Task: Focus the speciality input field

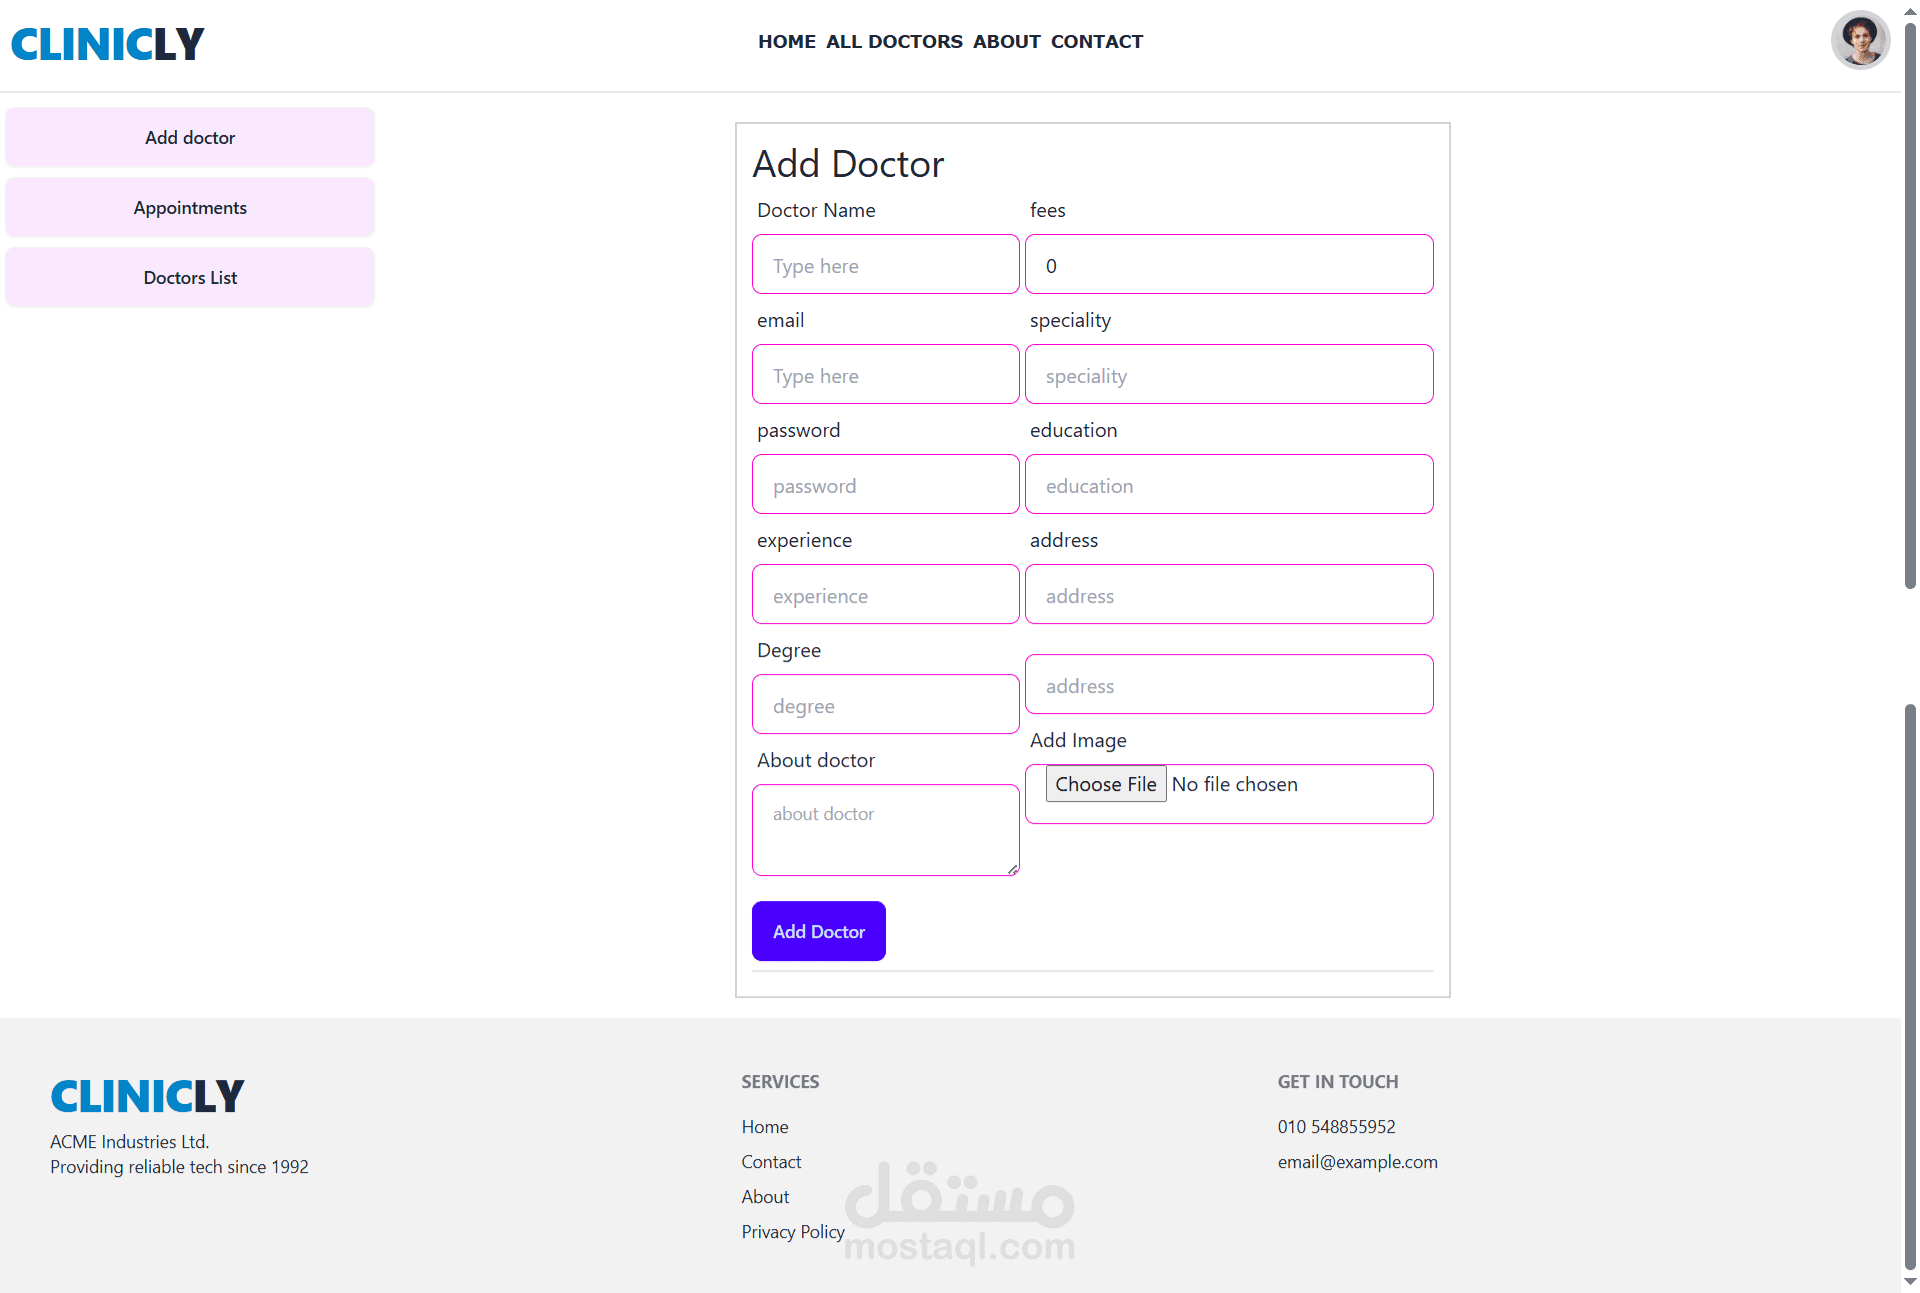Action: [1228, 375]
